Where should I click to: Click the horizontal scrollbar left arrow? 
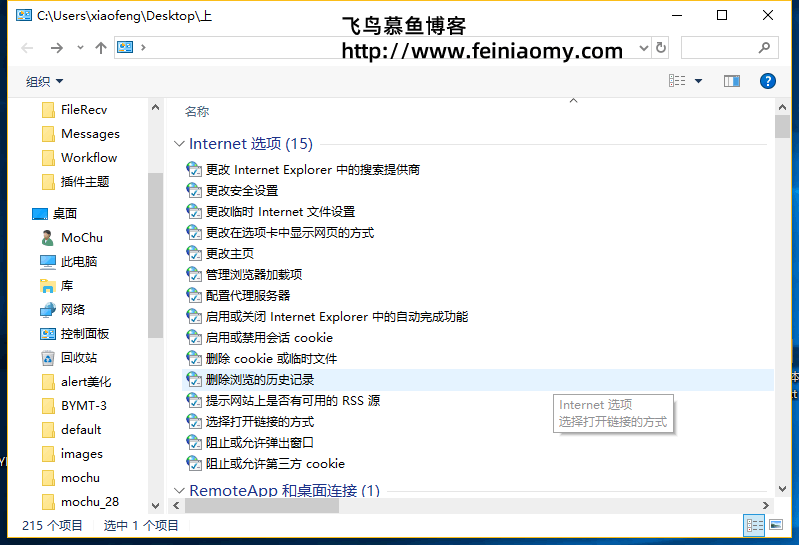[x=176, y=505]
